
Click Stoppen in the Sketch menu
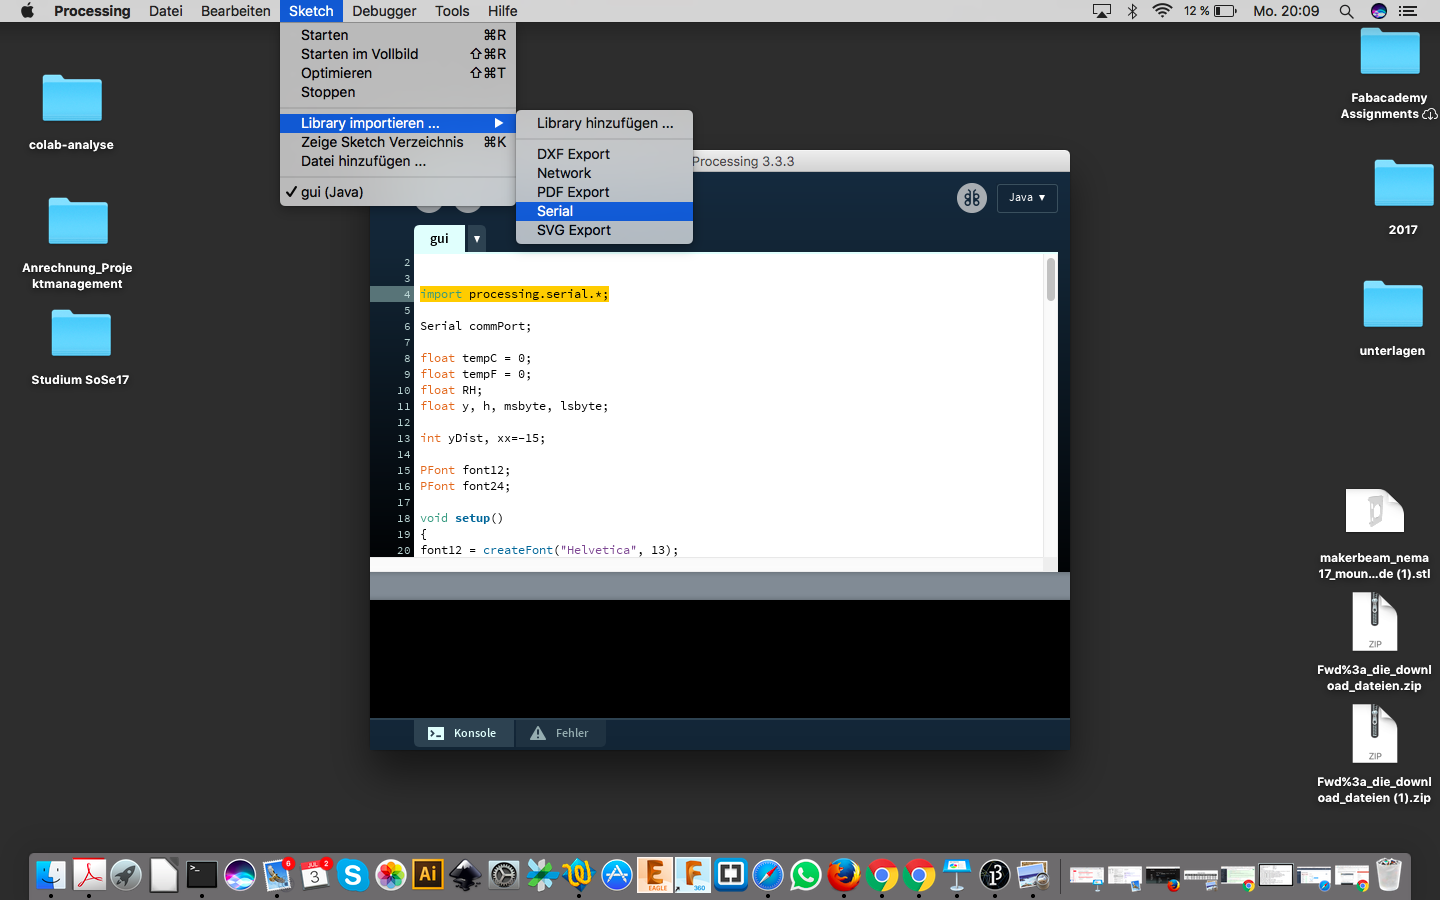pyautogui.click(x=398, y=92)
